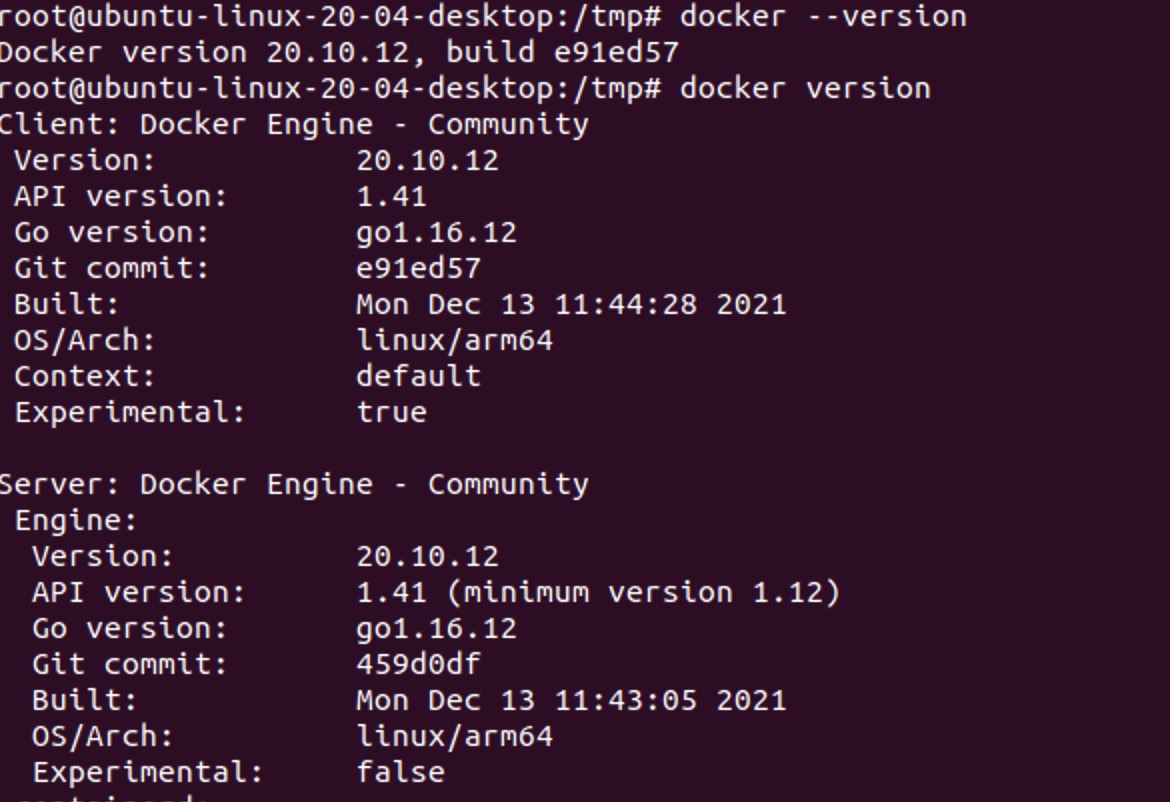Image resolution: width=1170 pixels, height=802 pixels.
Task: Click the Client Version value 20.10.12
Action: click(x=427, y=161)
